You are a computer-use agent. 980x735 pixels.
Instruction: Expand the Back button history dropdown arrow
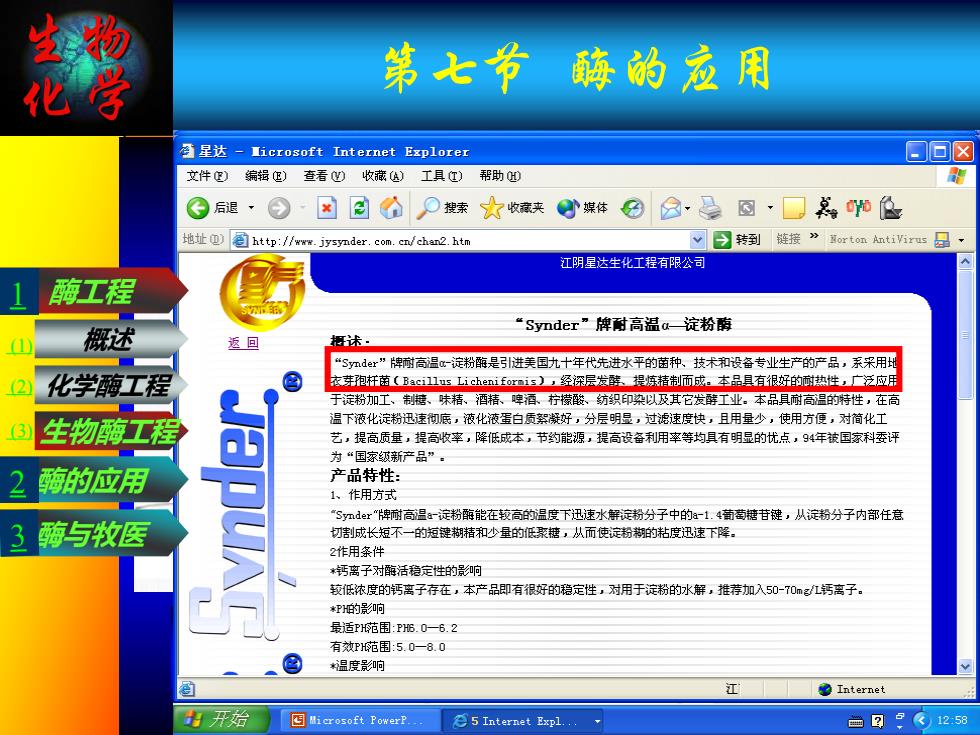[251, 208]
